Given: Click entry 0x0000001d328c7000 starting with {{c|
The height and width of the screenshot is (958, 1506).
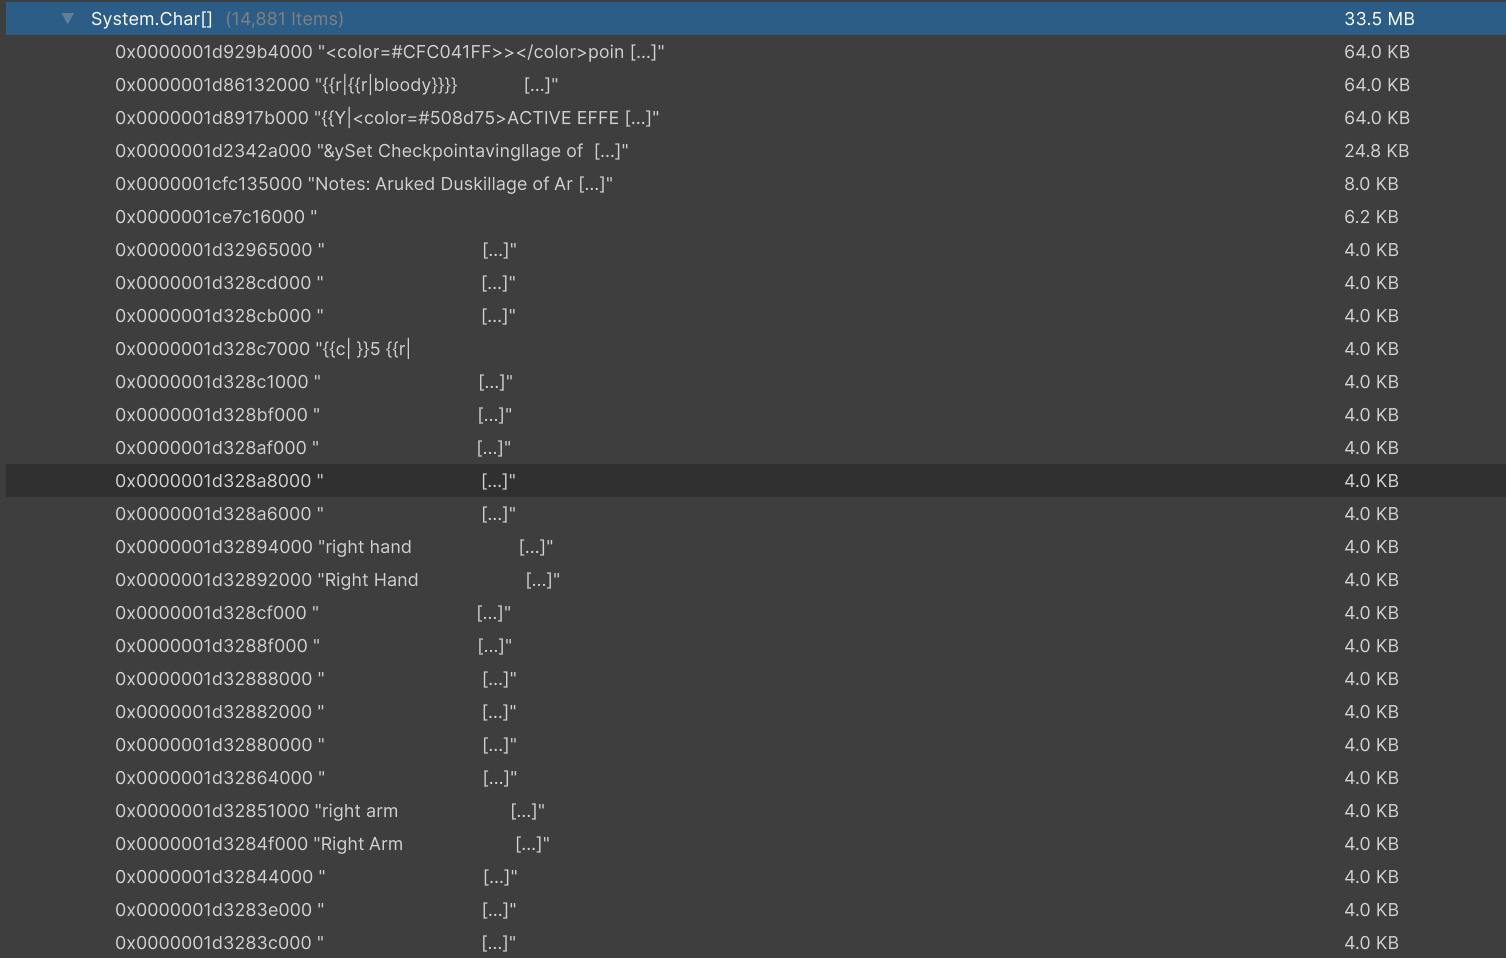Looking at the screenshot, I should click(x=262, y=349).
